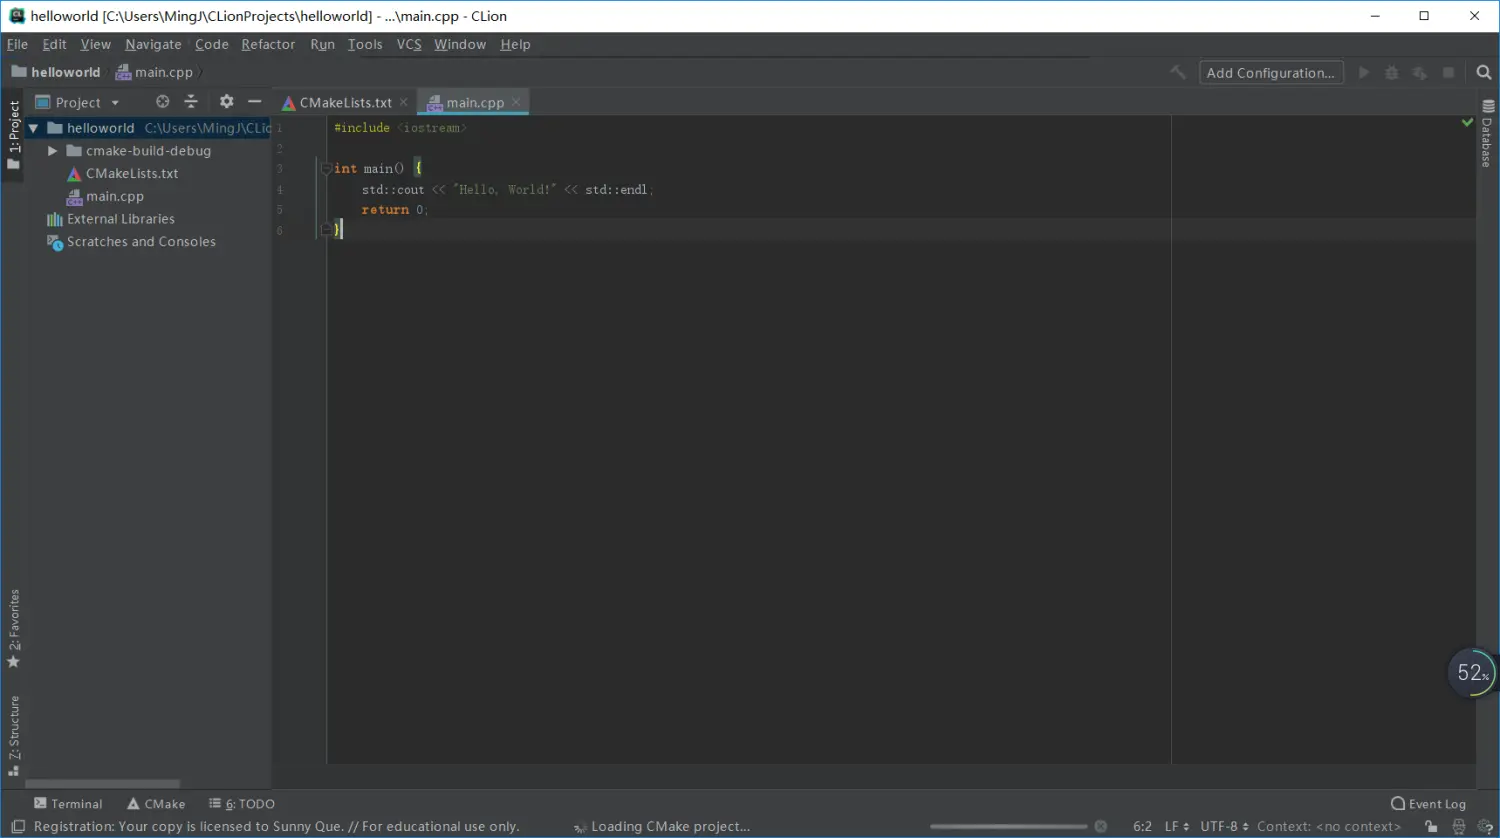The width and height of the screenshot is (1500, 838).
Task: Click the Locate/Scroll from Source target icon
Action: tap(163, 102)
